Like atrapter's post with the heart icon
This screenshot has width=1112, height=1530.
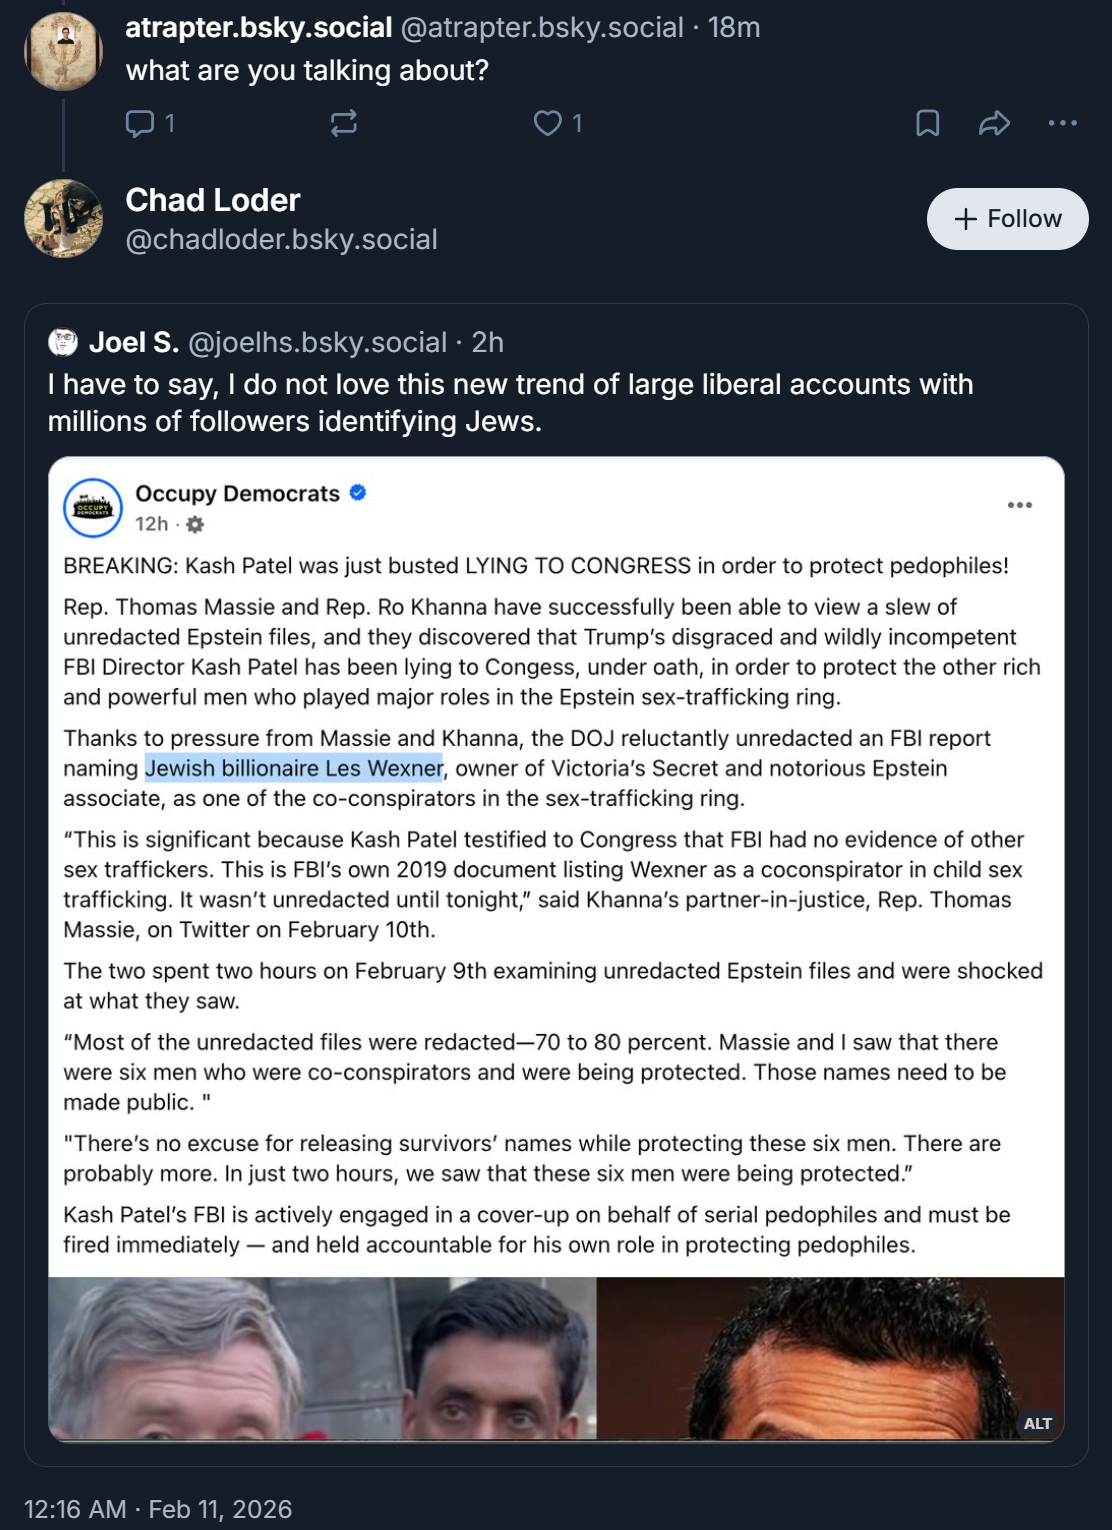[547, 123]
